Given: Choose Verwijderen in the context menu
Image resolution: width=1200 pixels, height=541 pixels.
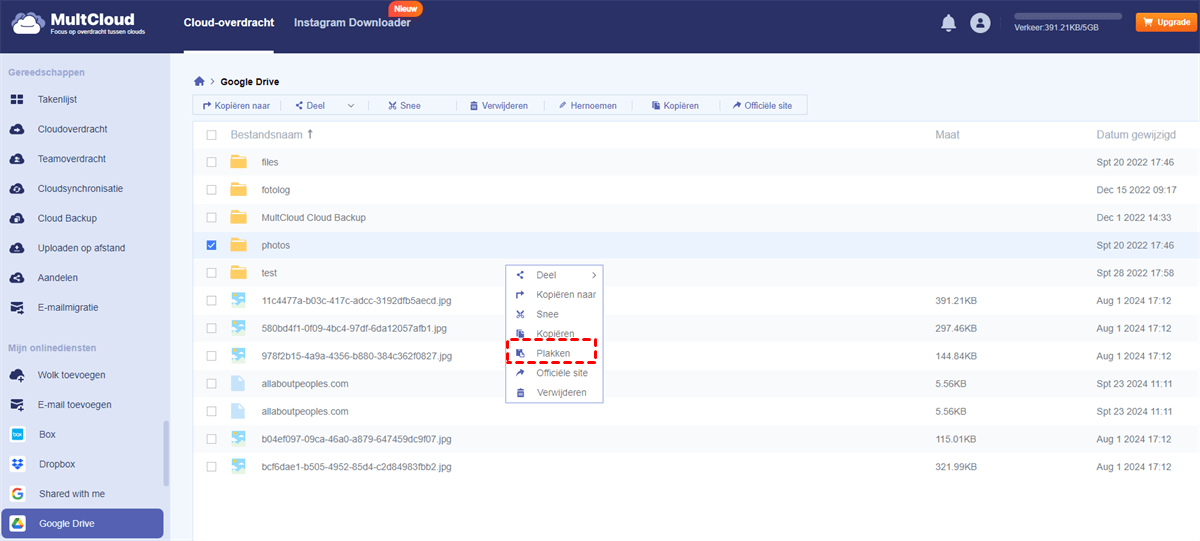Looking at the screenshot, I should [555, 392].
